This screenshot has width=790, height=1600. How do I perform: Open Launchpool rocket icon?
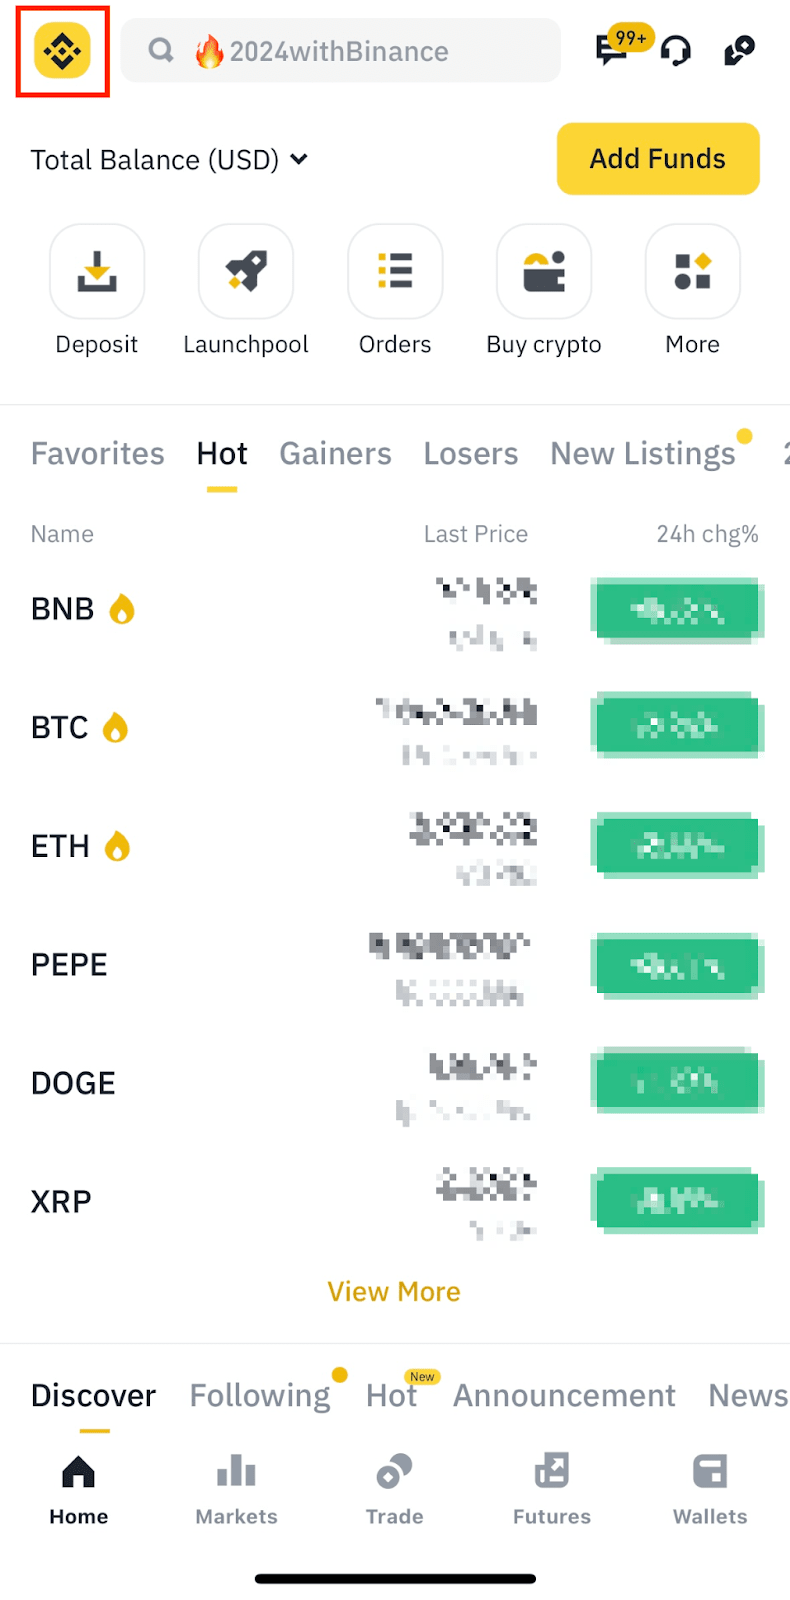coord(246,272)
